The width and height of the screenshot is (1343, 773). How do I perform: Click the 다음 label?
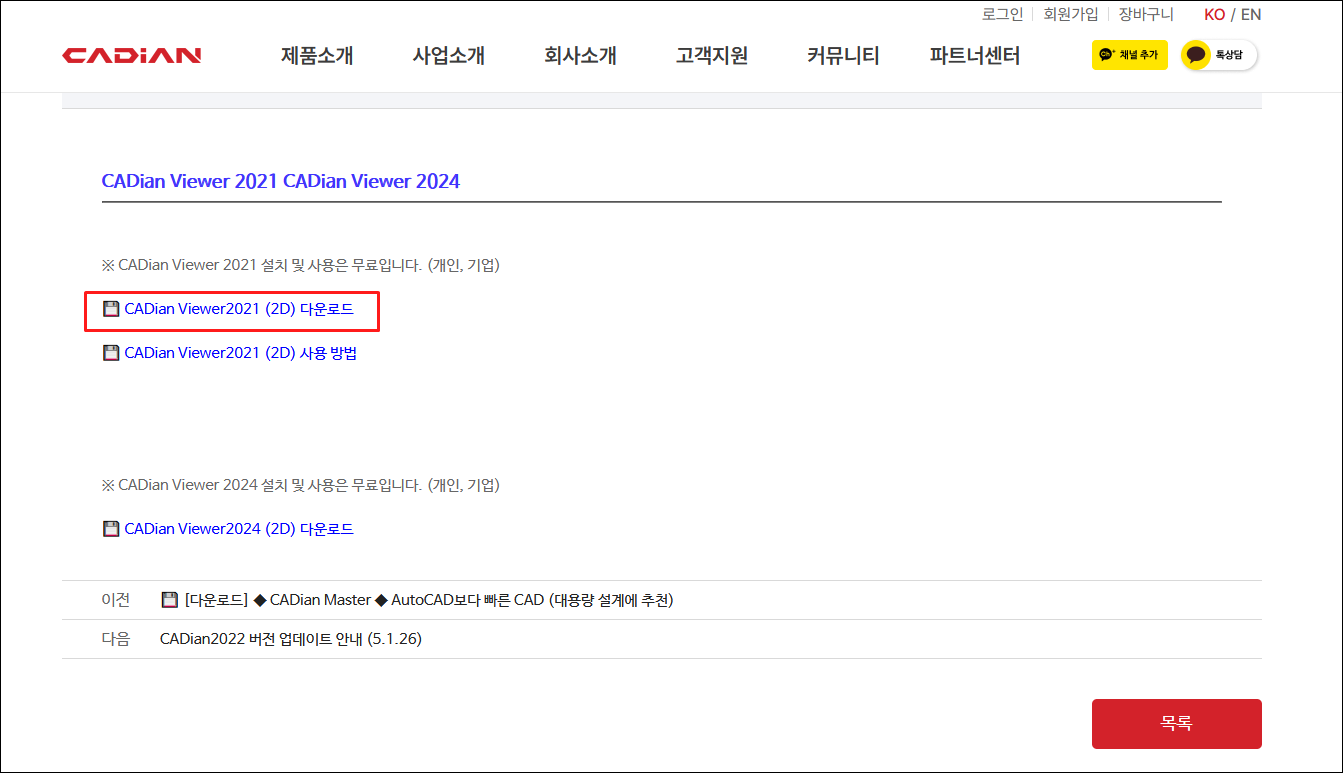click(x=116, y=639)
